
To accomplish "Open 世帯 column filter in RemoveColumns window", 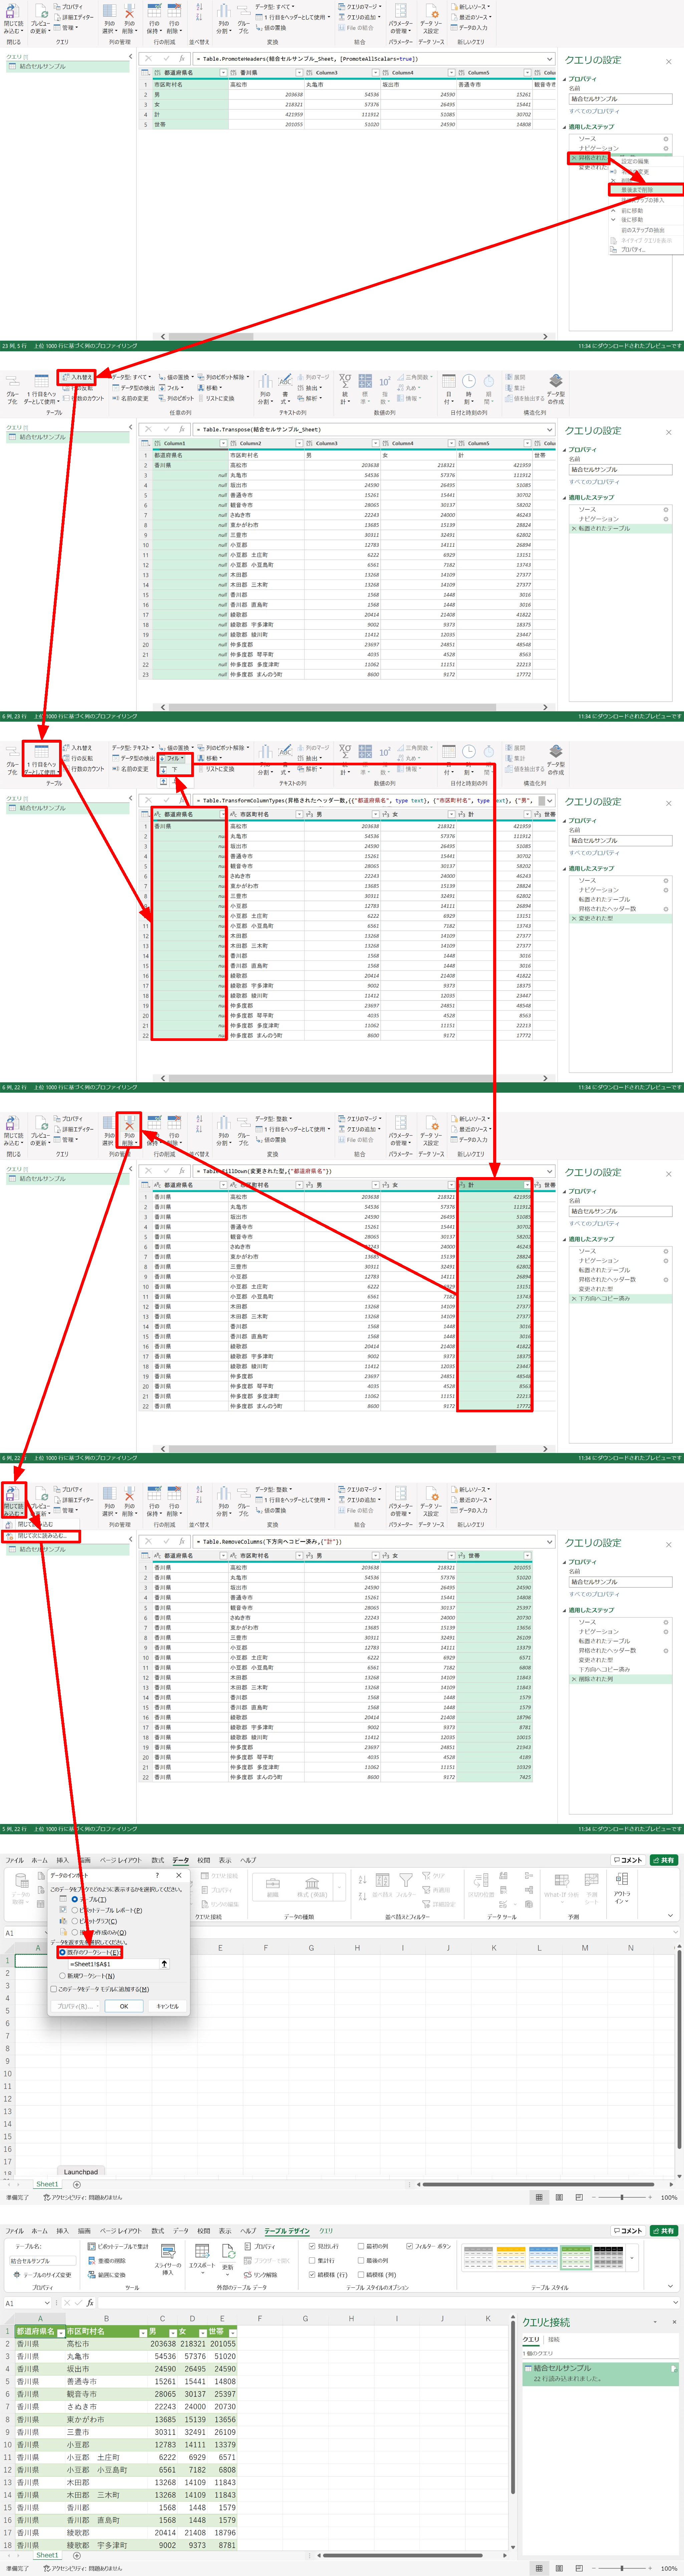I will point(527,1556).
